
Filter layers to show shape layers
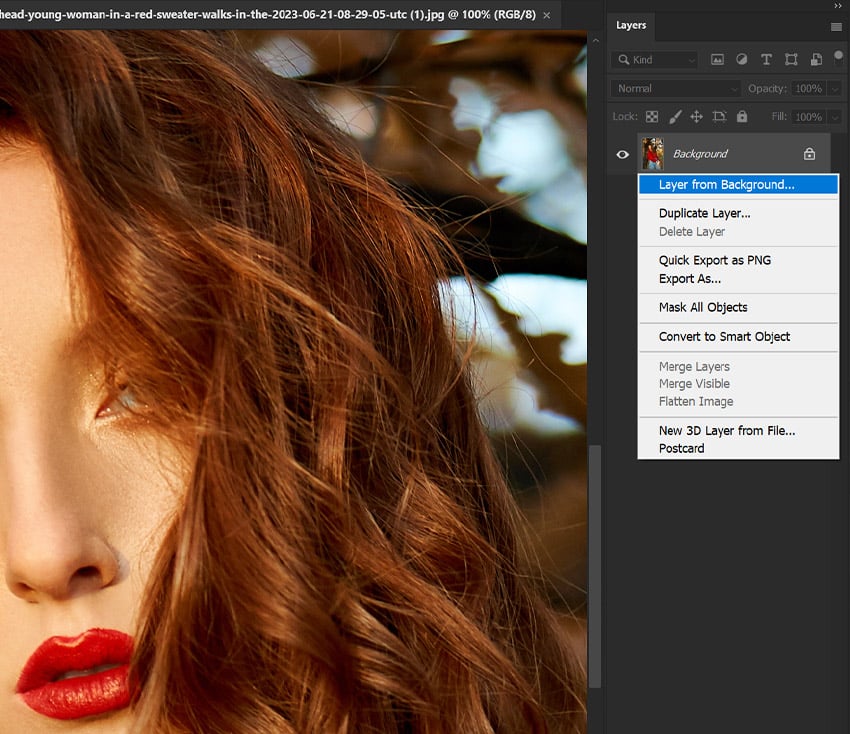791,59
